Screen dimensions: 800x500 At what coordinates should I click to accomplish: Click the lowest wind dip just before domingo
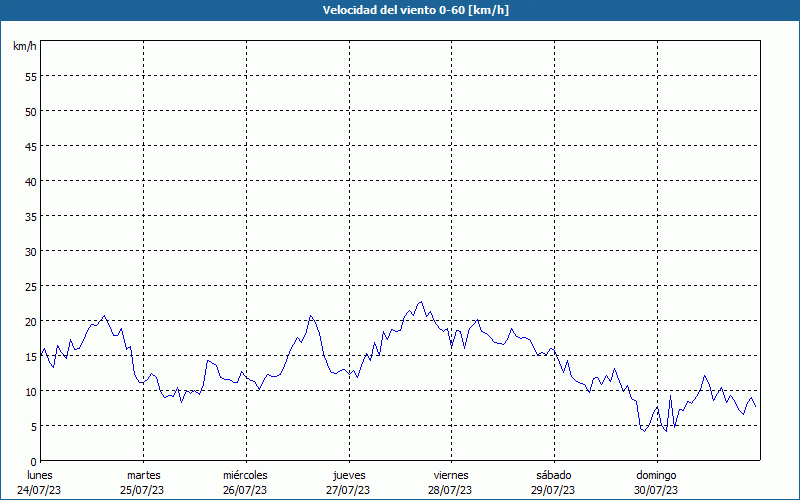(644, 431)
